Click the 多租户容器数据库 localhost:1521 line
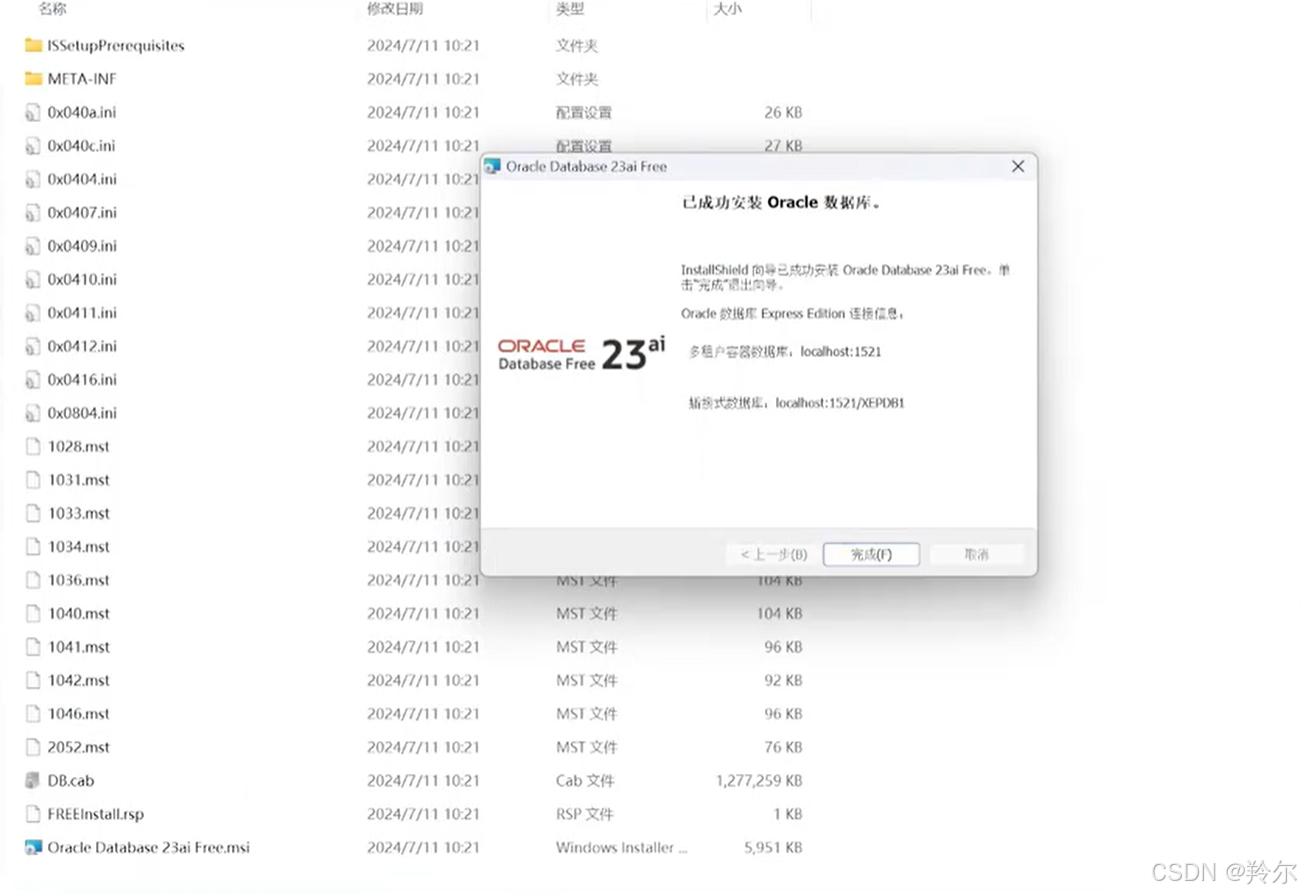The image size is (1301, 894). point(785,352)
